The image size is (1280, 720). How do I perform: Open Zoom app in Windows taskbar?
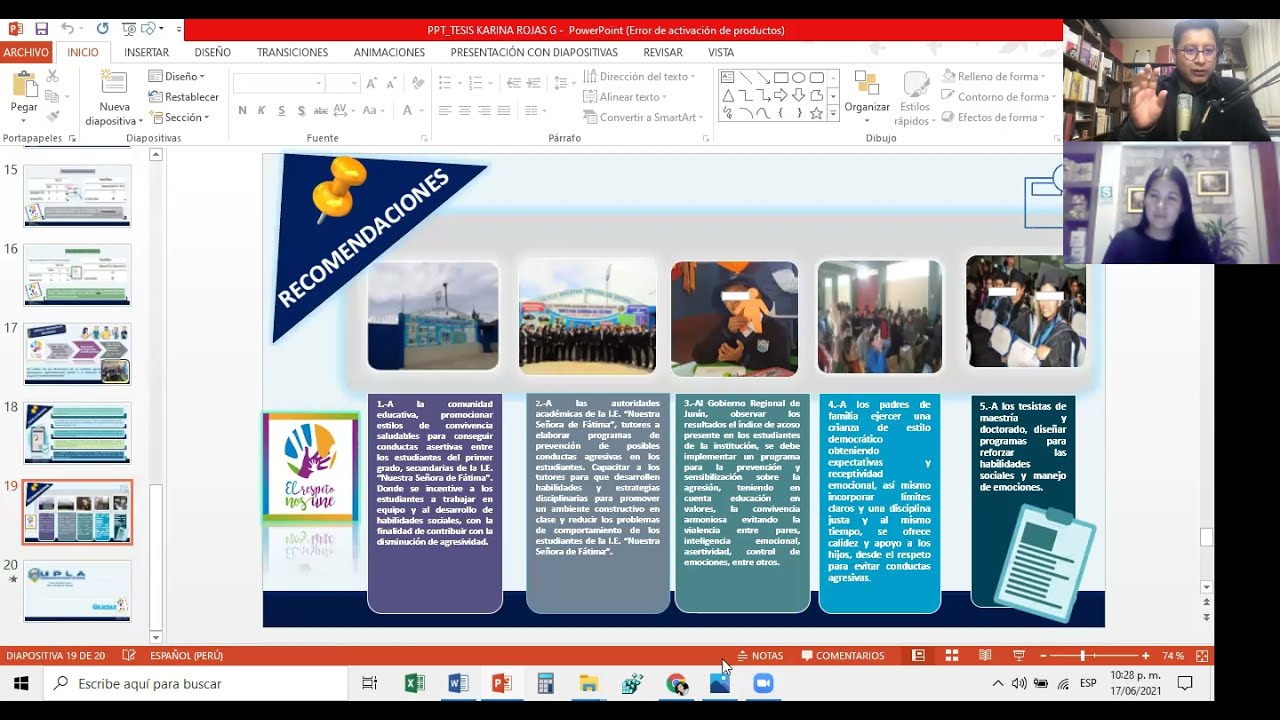(763, 684)
